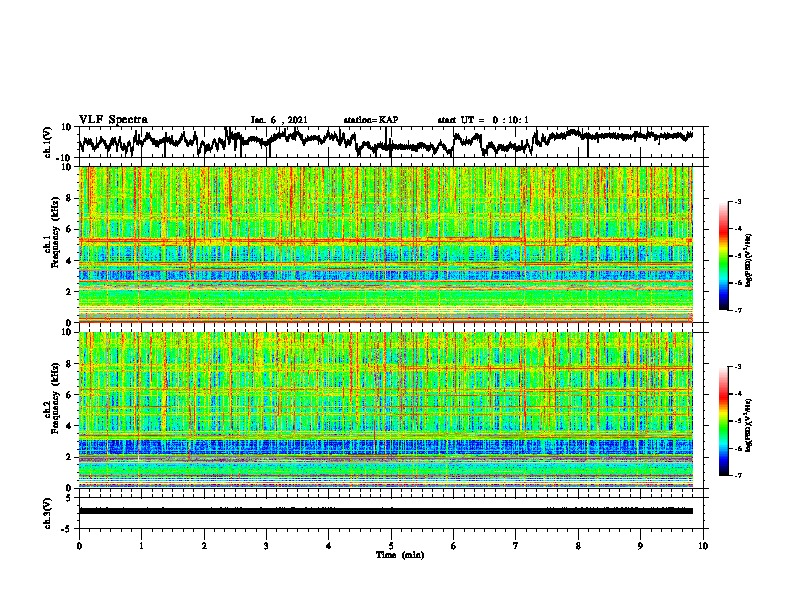Click the "6" tick on ch.1 frequency axis
792x612 pixels.
(69, 229)
